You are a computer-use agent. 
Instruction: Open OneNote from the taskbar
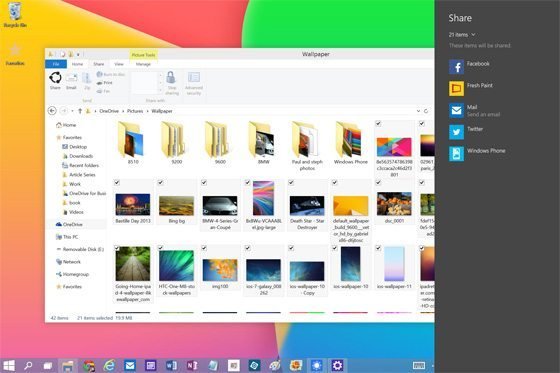tap(192, 365)
